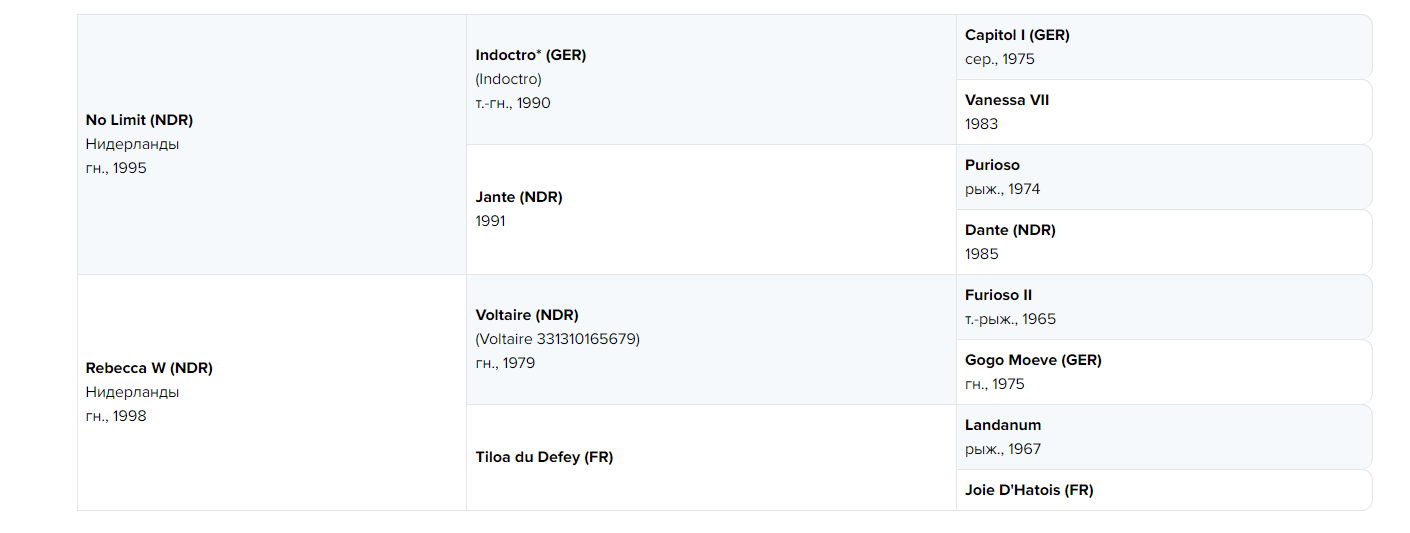Open the Rebecca W (NDR) horse entry

point(149,368)
